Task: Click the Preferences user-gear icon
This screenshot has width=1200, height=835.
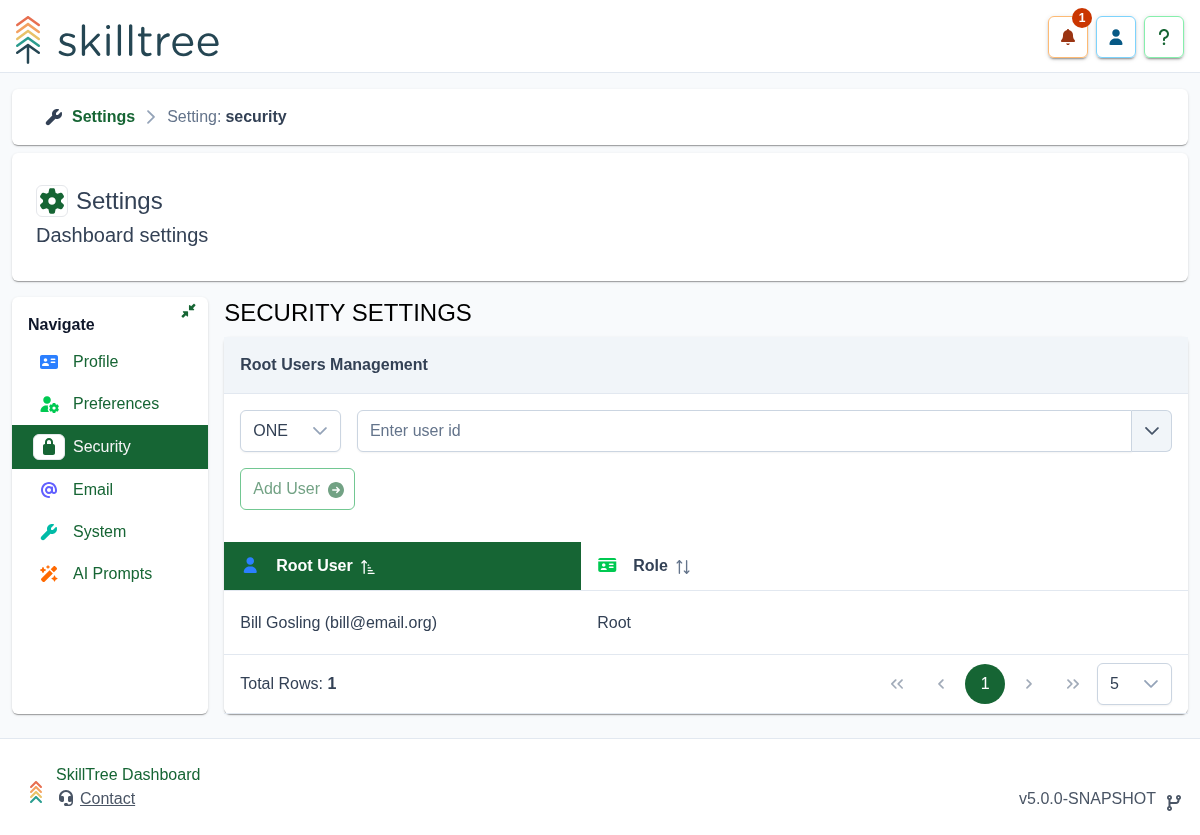Action: pos(49,404)
